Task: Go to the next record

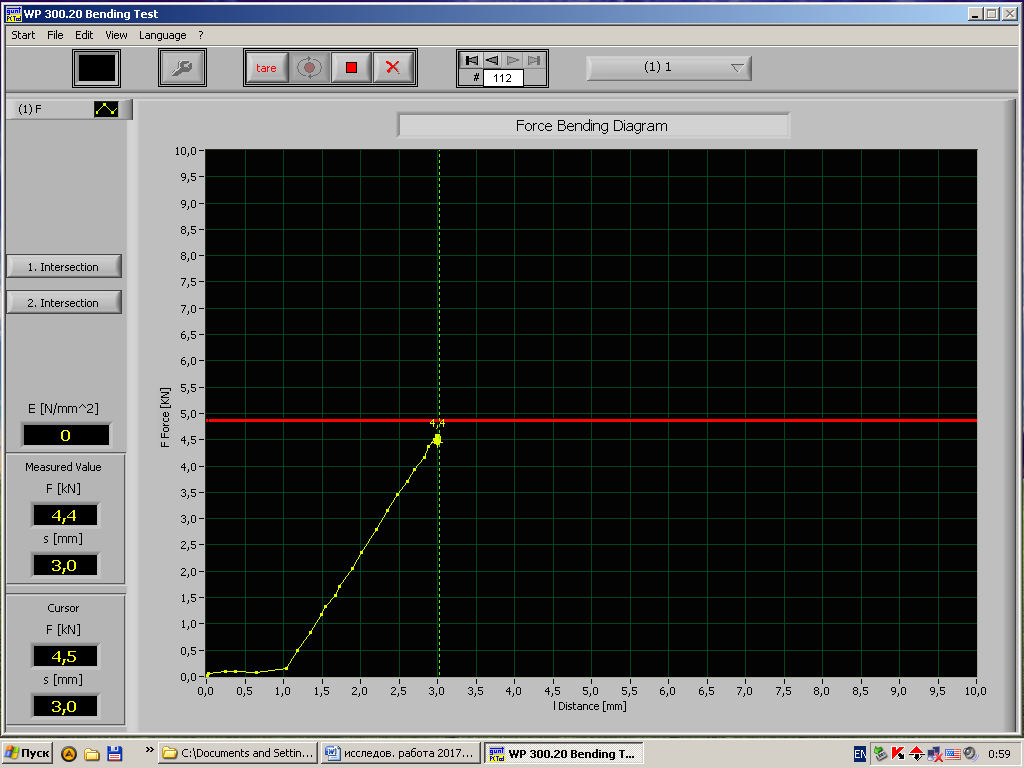Action: pos(513,60)
